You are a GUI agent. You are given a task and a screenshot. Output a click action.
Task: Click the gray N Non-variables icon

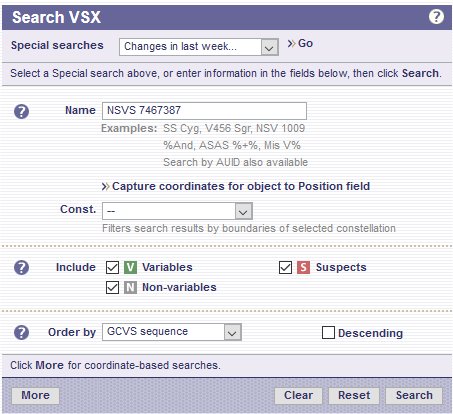(130, 287)
